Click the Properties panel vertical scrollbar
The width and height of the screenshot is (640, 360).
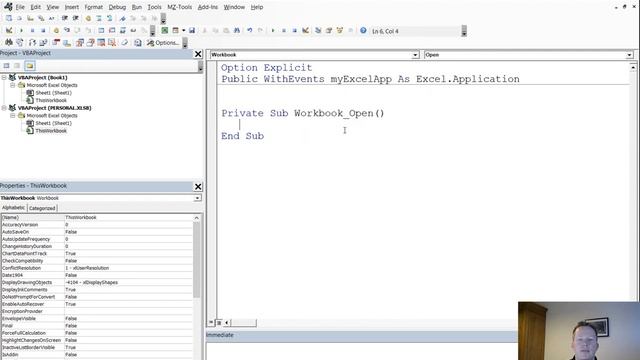point(196,259)
